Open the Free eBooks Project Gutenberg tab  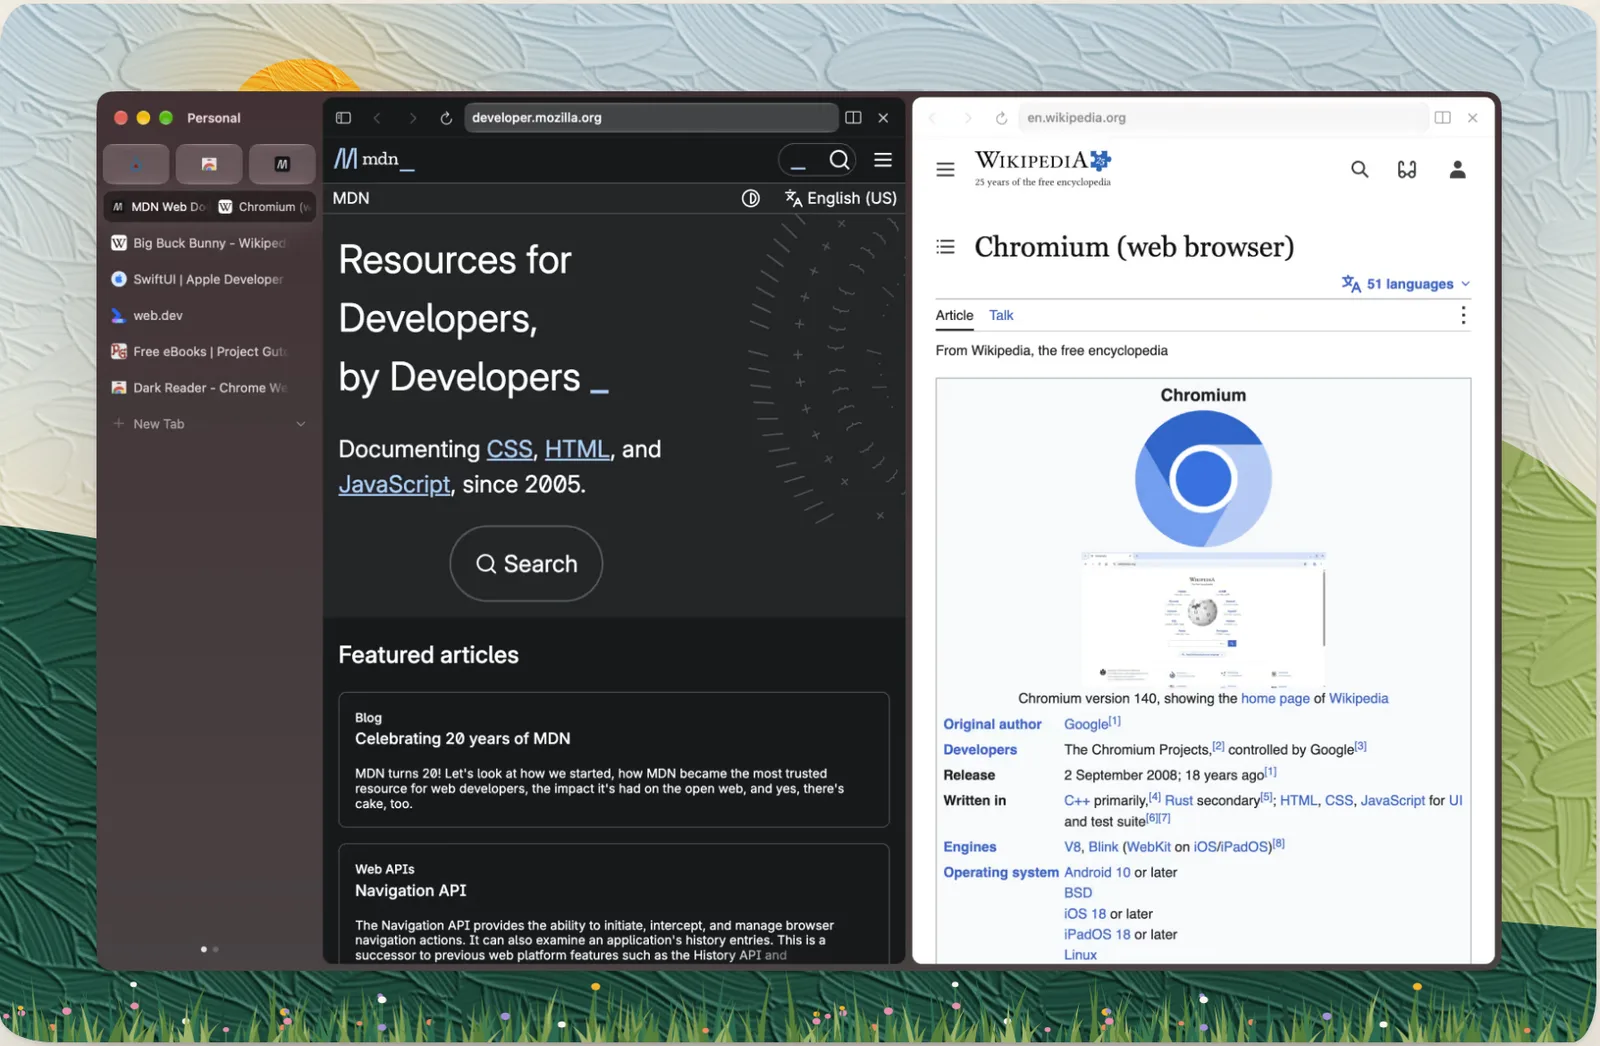click(209, 351)
